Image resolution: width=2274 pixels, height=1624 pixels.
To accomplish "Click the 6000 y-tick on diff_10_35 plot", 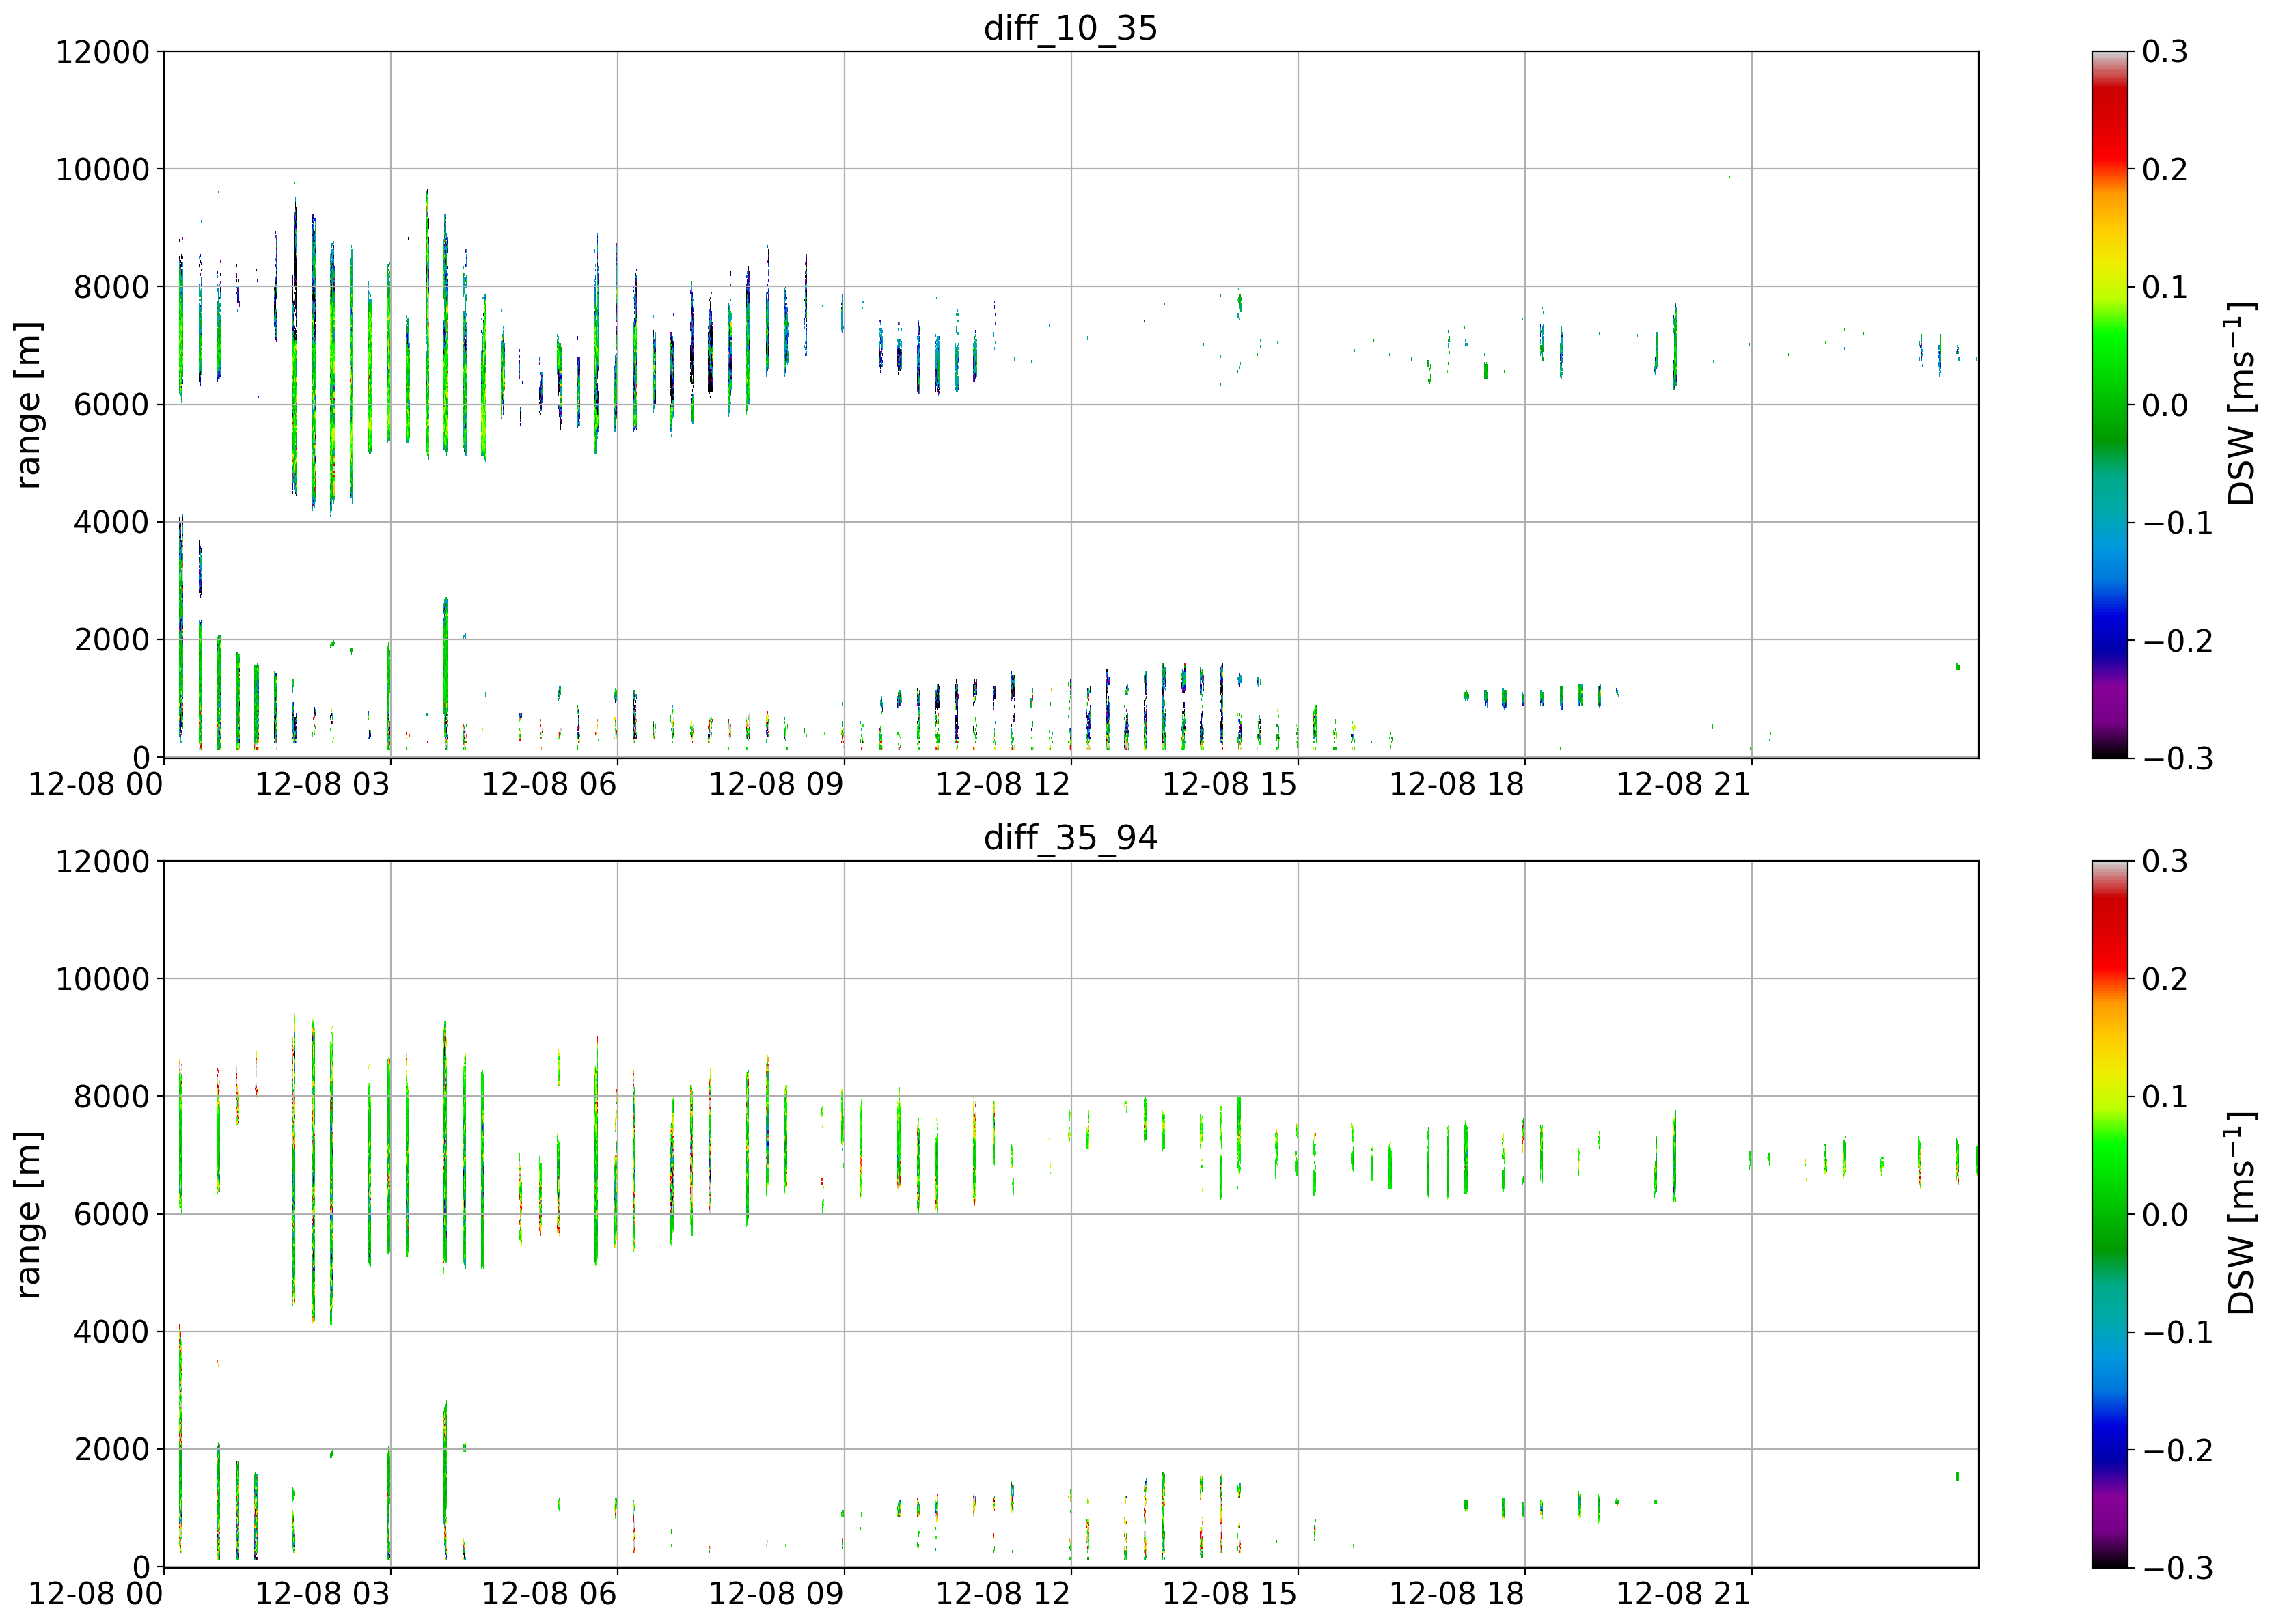I will (x=112, y=405).
